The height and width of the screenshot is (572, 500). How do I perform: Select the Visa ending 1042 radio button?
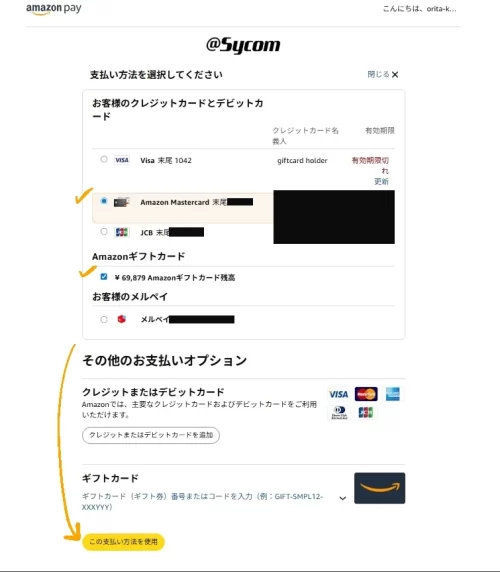pos(104,159)
